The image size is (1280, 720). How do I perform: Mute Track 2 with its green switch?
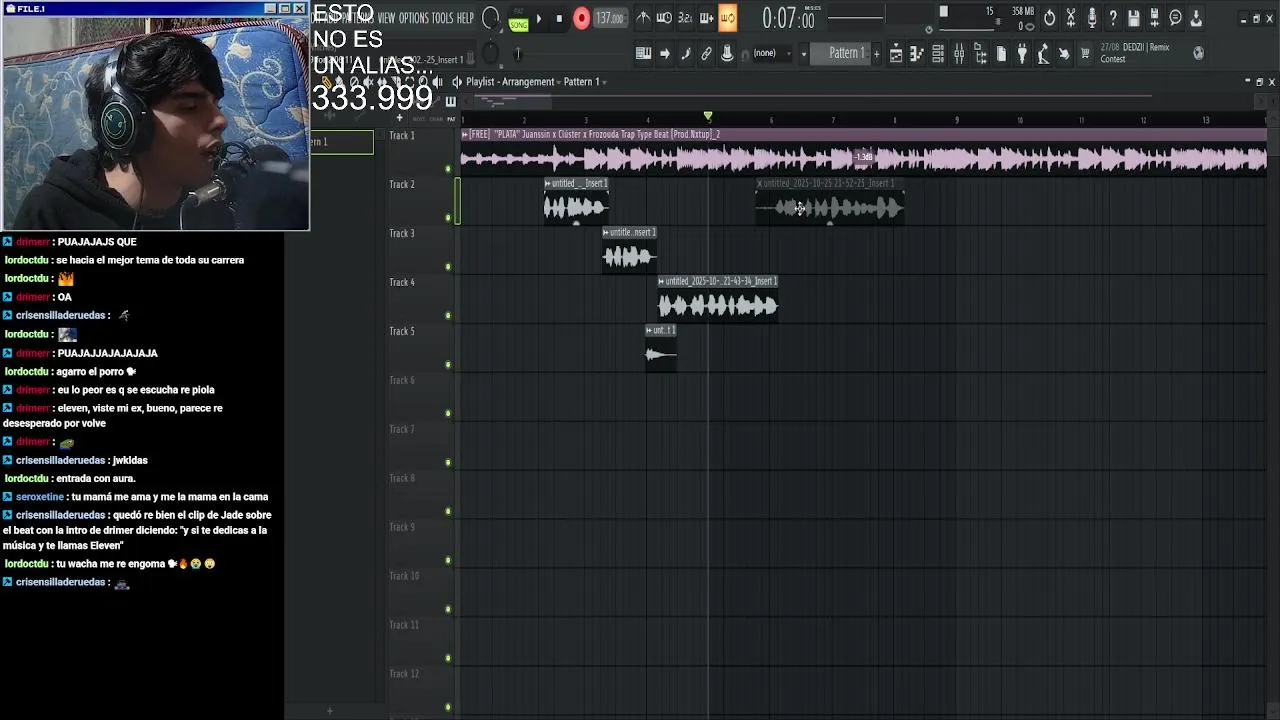point(448,218)
